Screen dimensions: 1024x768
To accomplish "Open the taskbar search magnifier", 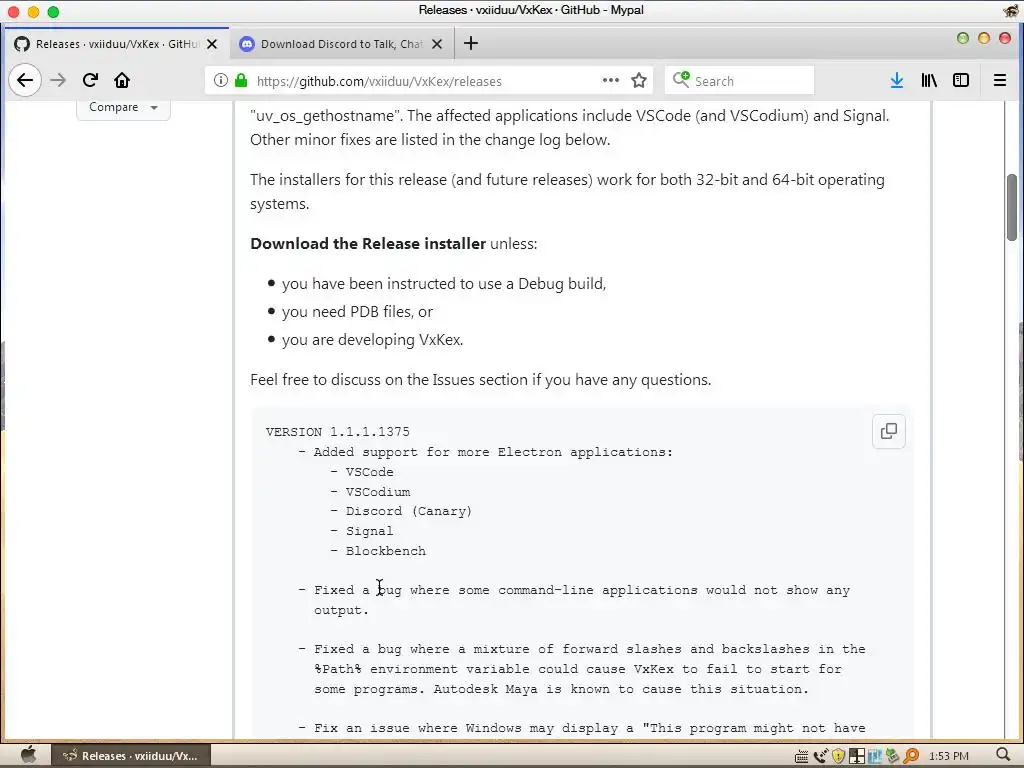I will tap(1003, 756).
